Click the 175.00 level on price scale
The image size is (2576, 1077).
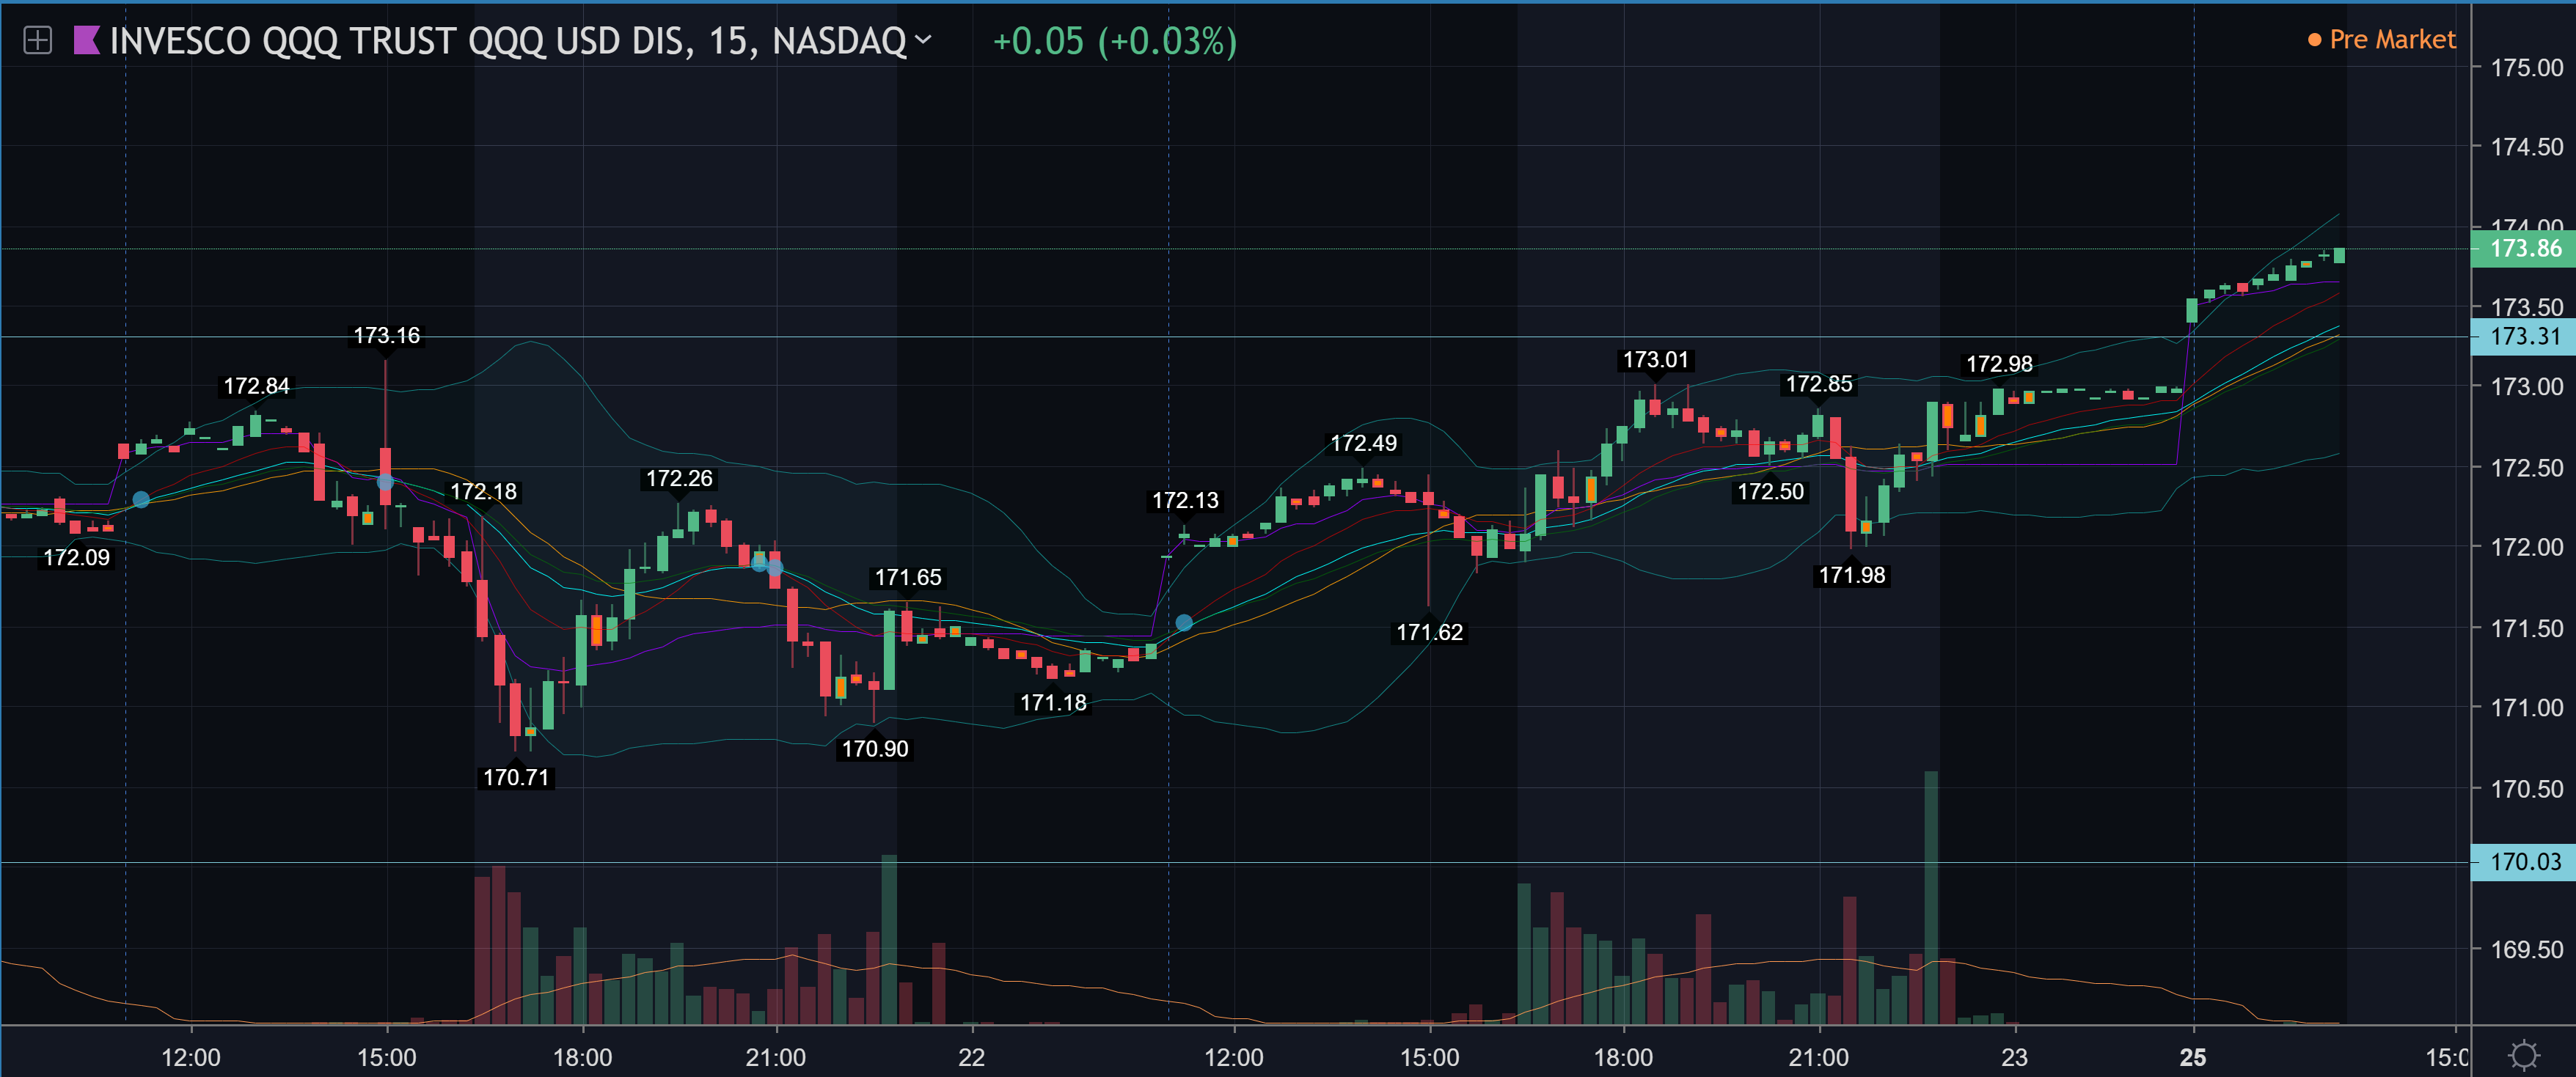tap(2526, 68)
